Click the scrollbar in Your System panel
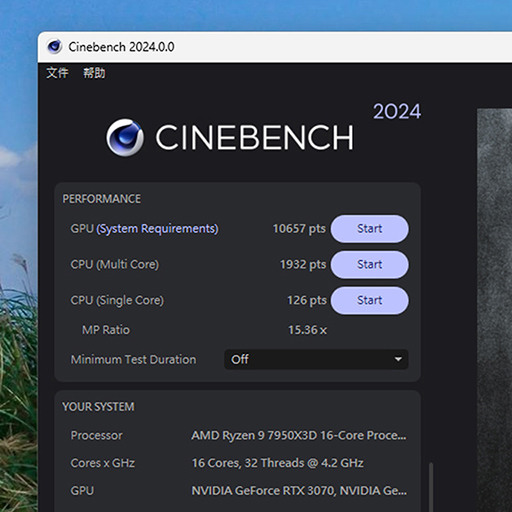 point(431,487)
